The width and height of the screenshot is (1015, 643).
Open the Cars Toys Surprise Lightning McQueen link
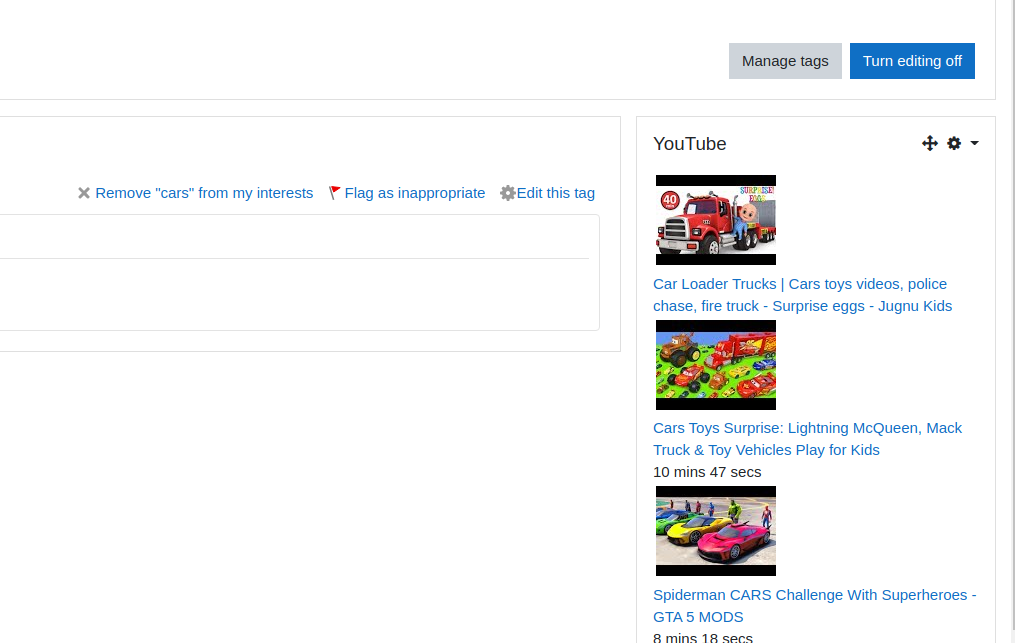click(807, 439)
